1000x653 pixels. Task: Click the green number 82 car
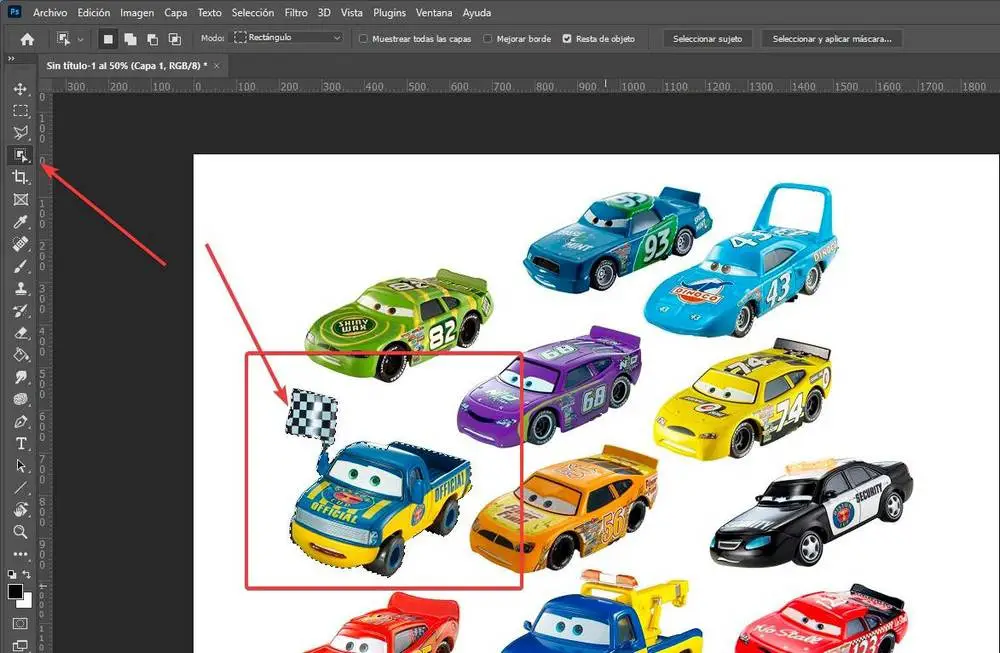399,324
